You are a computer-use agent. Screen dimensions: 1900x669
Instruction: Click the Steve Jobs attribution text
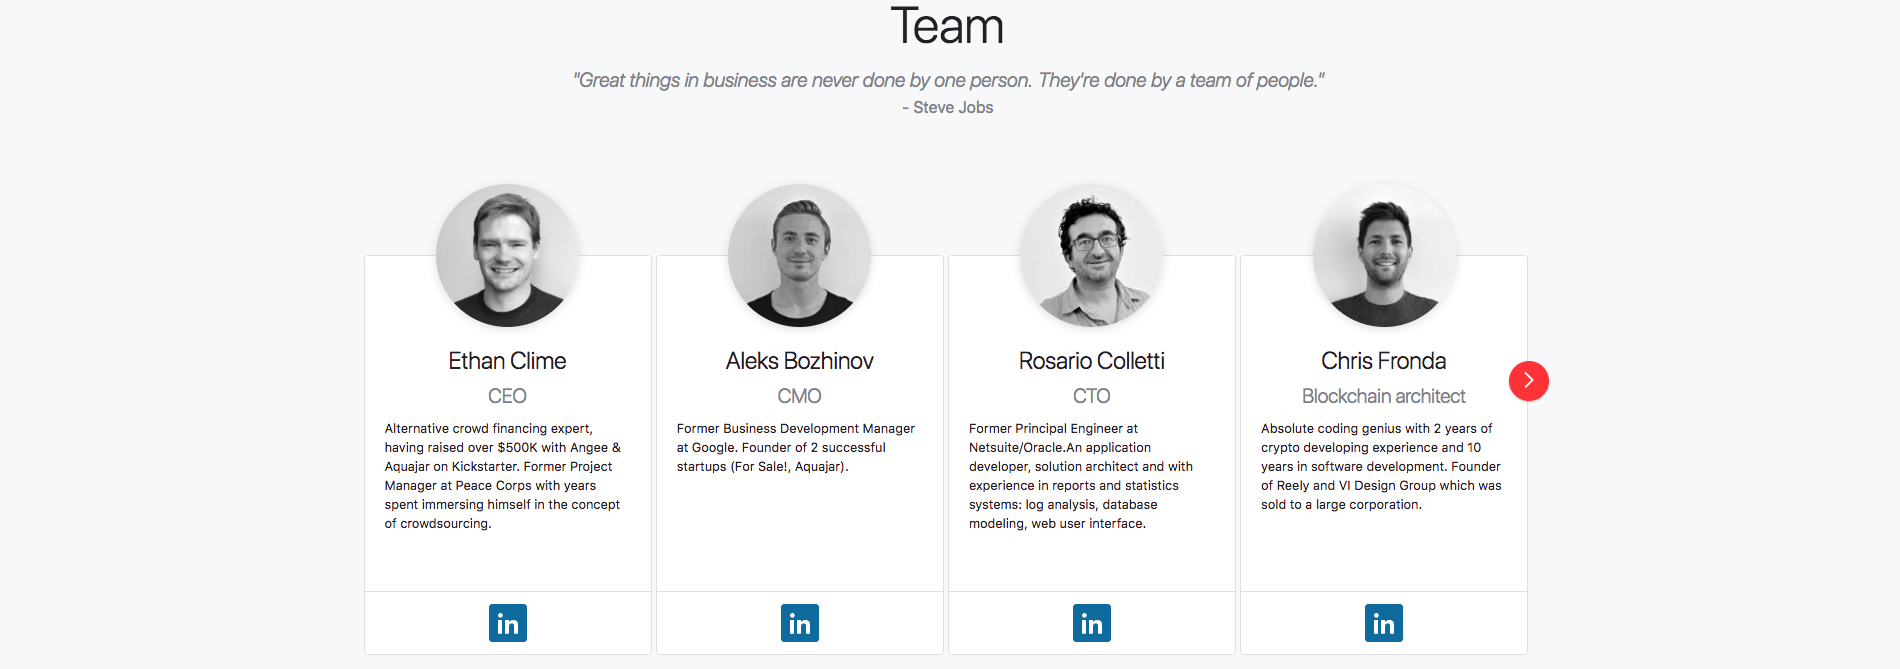tap(948, 107)
